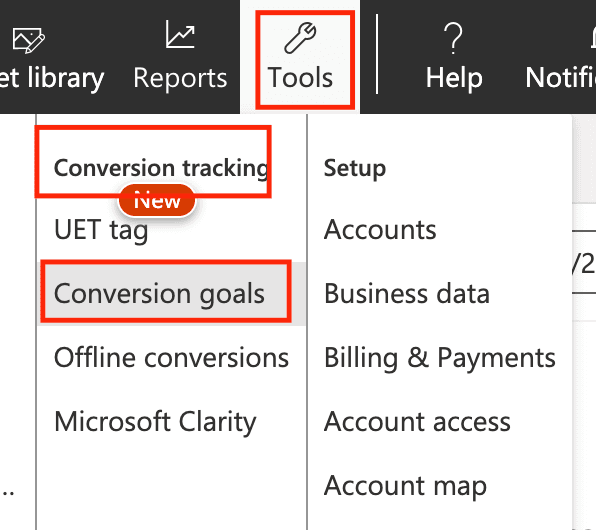Open Microsoft Clarity menu item
Image resolution: width=596 pixels, height=530 pixels.
coord(155,422)
